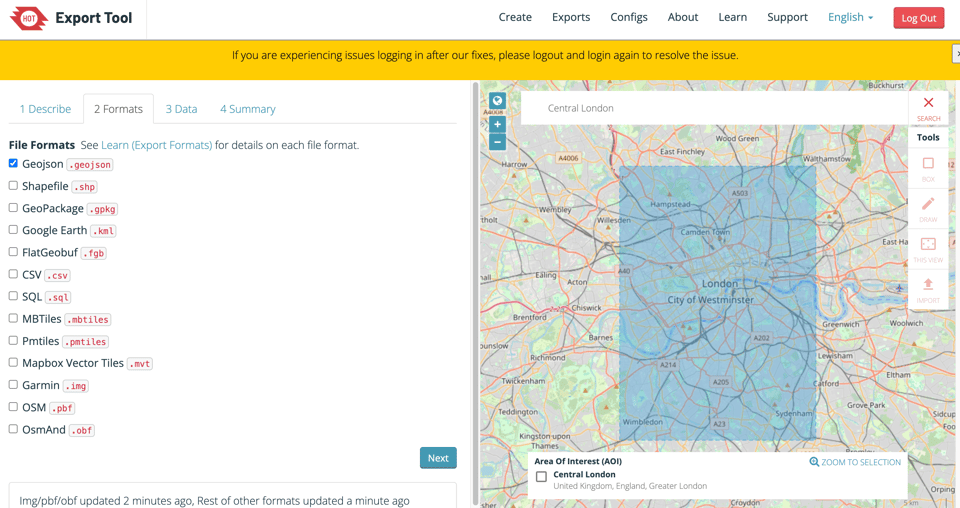Select the Draw pencil tool
Screen dimensions: 960x508
coord(928,209)
